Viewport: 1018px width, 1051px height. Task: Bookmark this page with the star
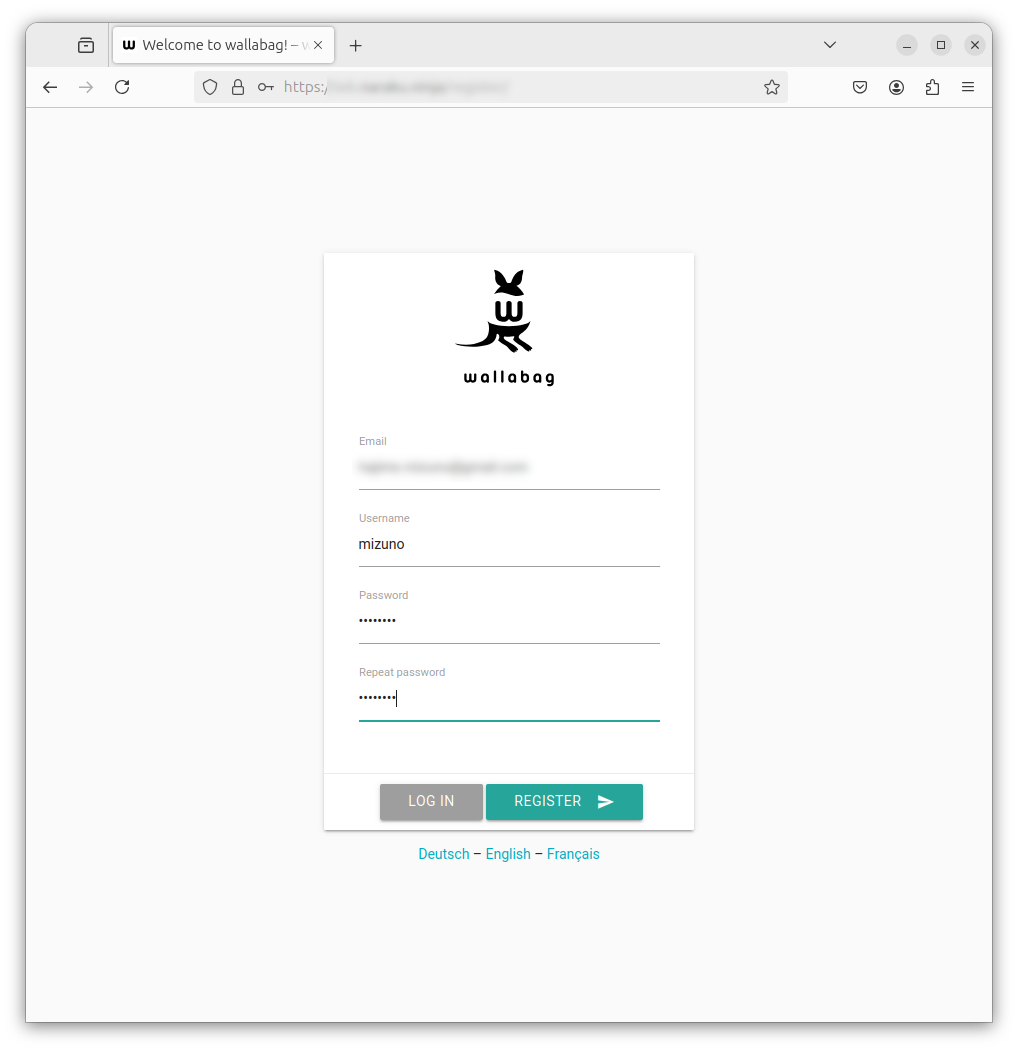[771, 87]
